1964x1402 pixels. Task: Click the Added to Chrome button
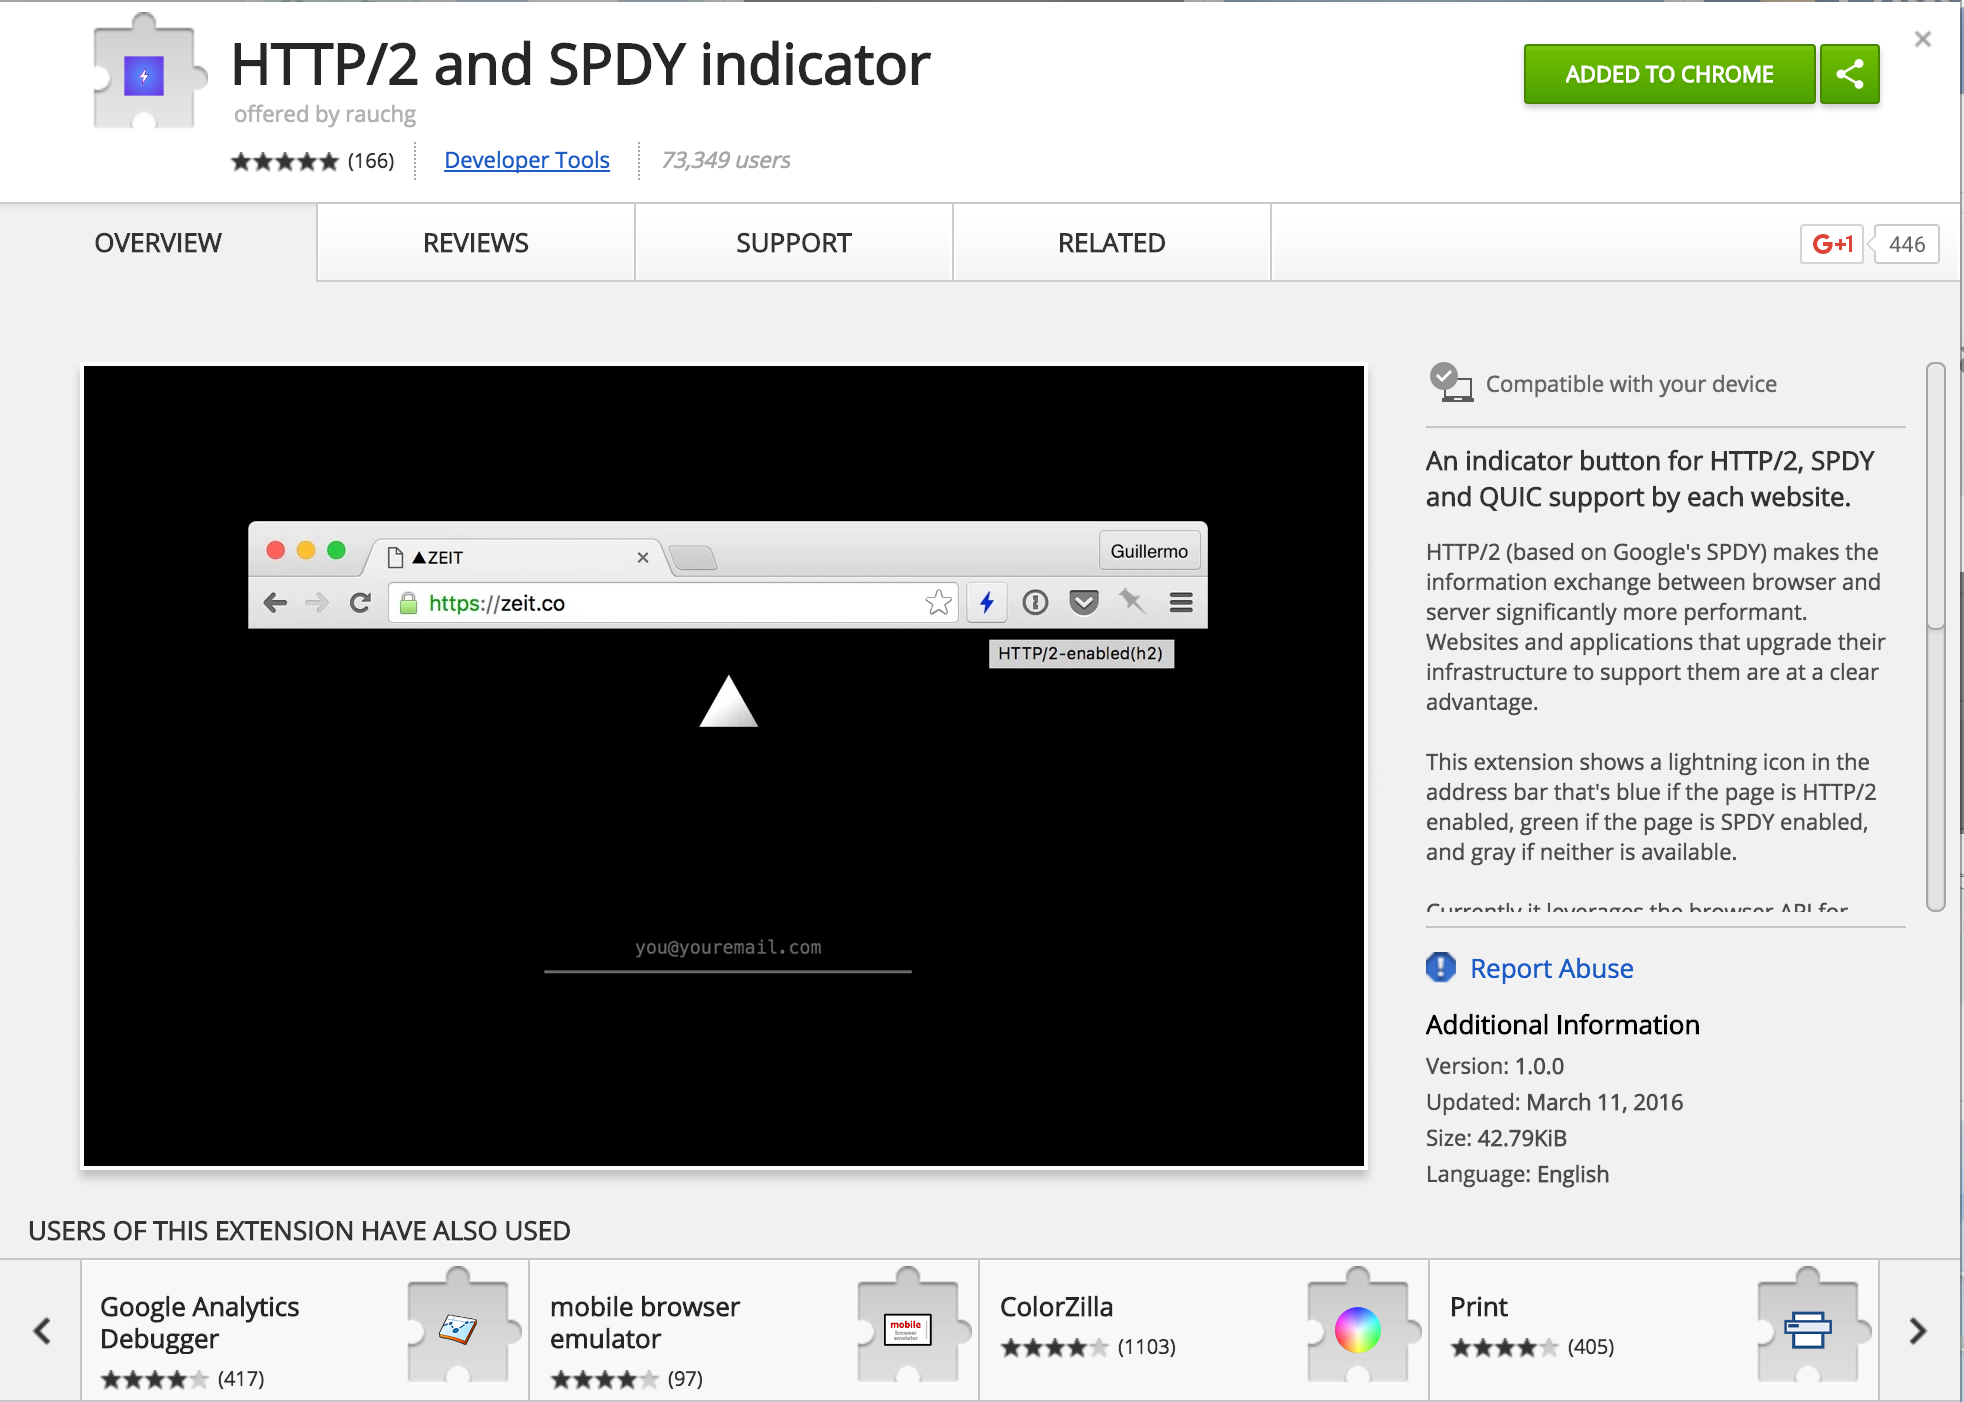tap(1668, 74)
